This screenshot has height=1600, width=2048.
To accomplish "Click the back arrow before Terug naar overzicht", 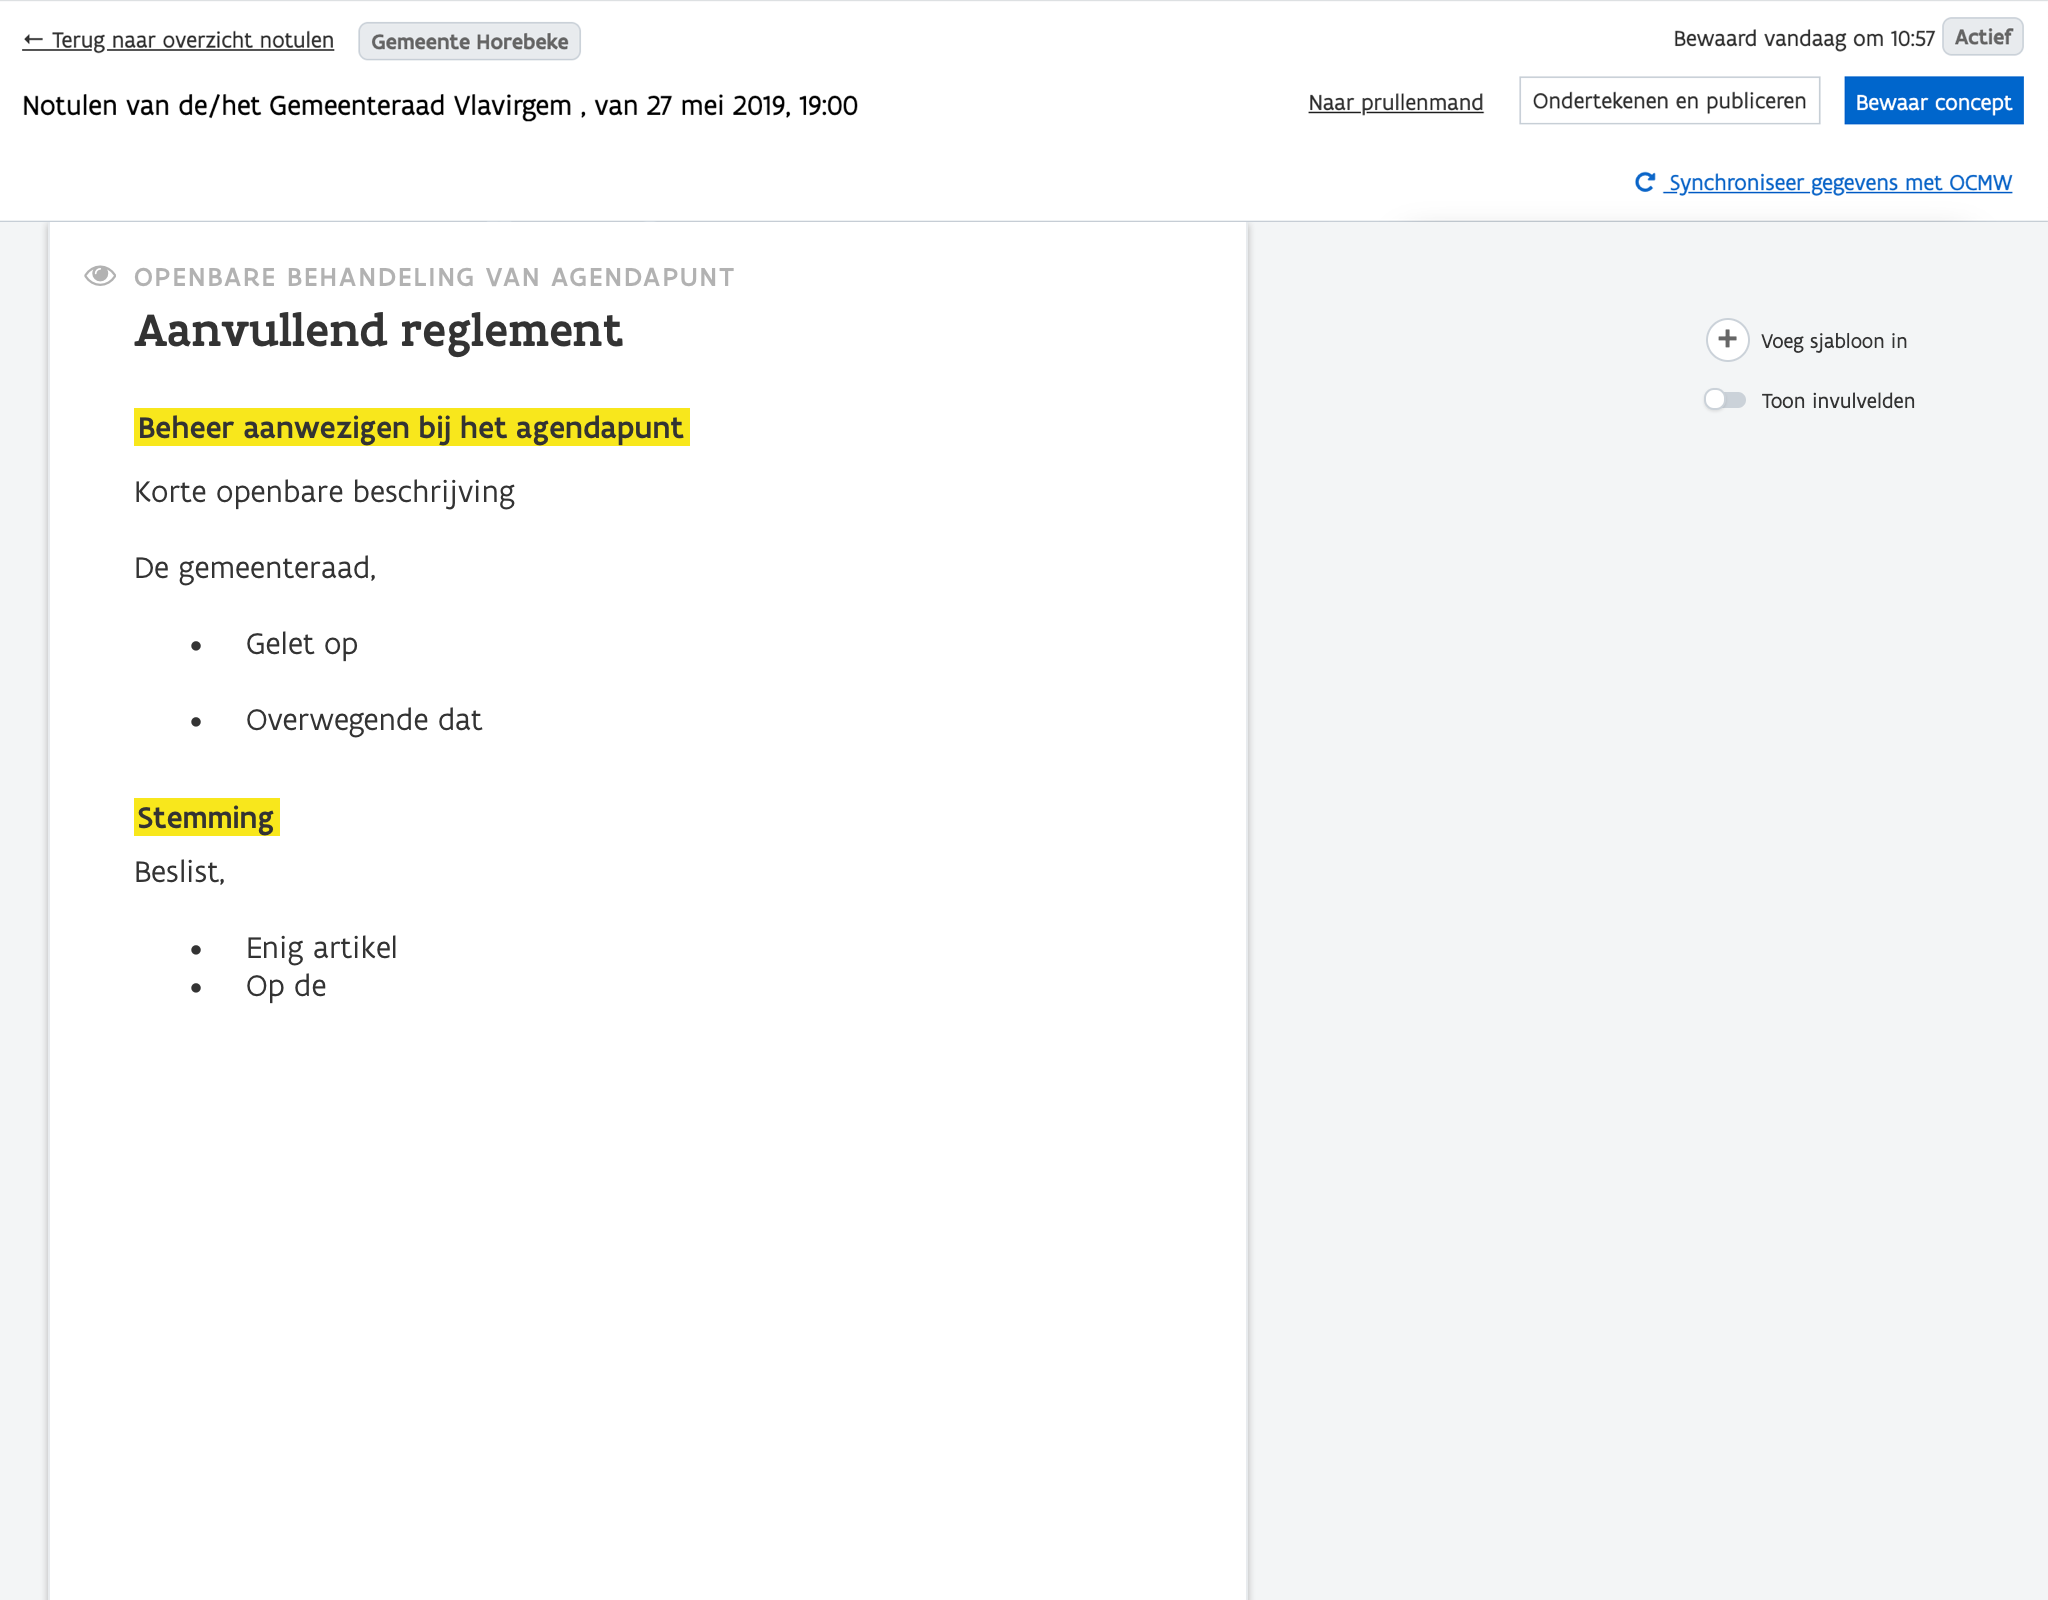I will click(33, 40).
